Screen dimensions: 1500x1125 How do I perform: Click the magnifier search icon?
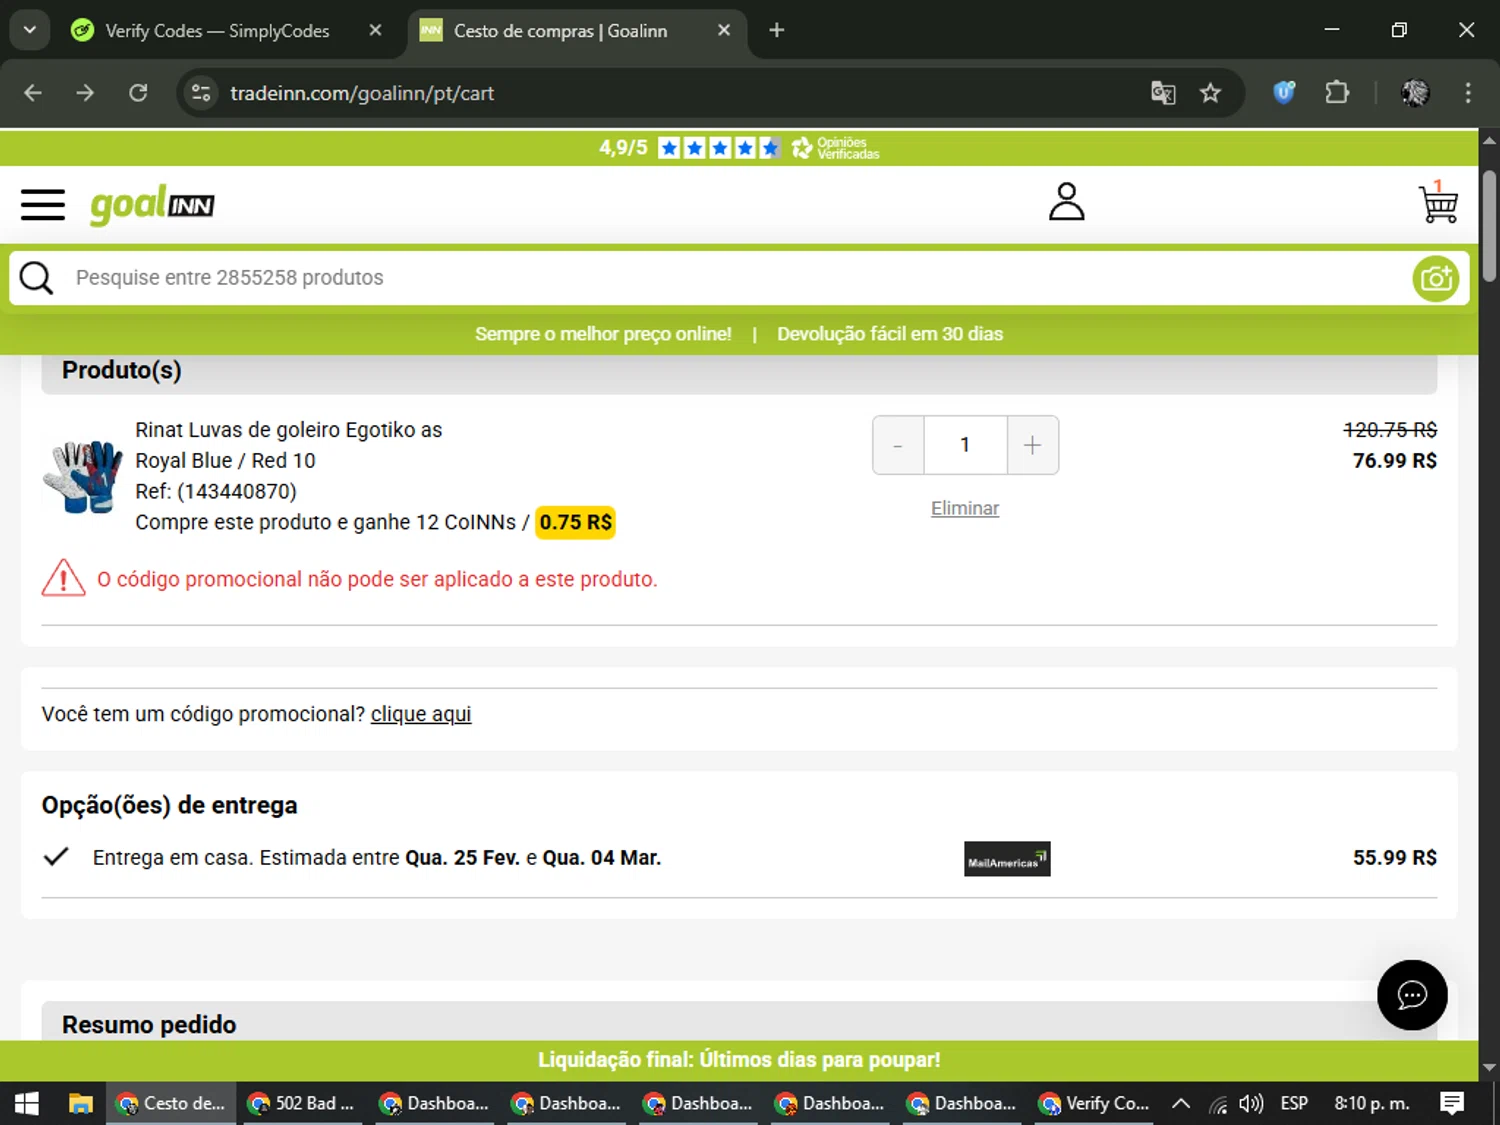pos(37,278)
